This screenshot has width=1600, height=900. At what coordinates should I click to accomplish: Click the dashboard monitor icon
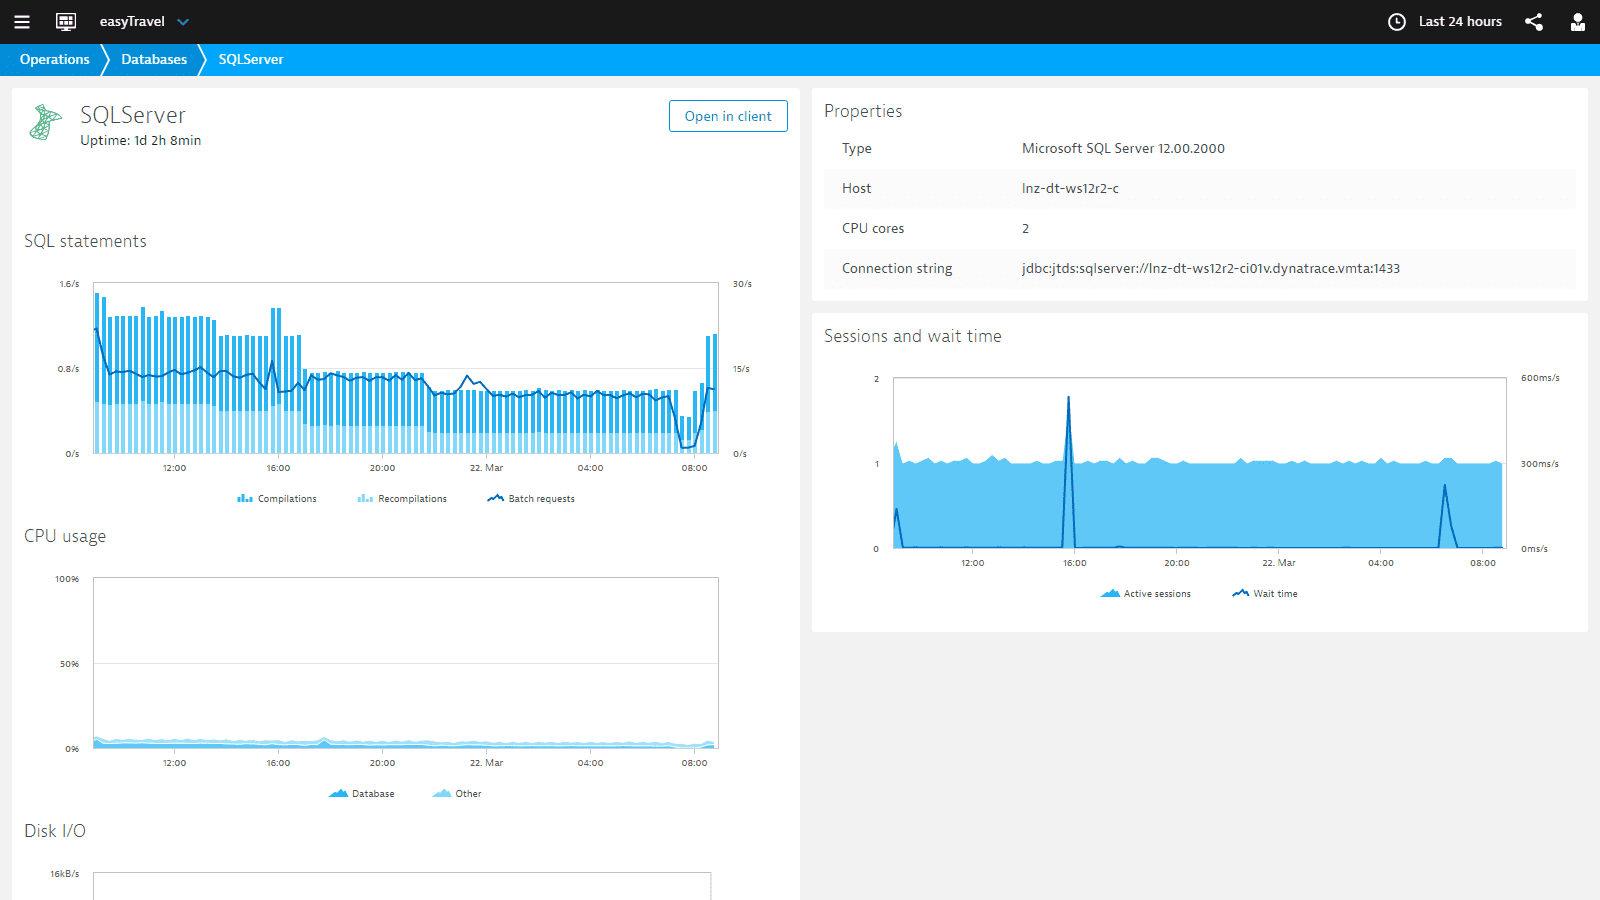[66, 22]
